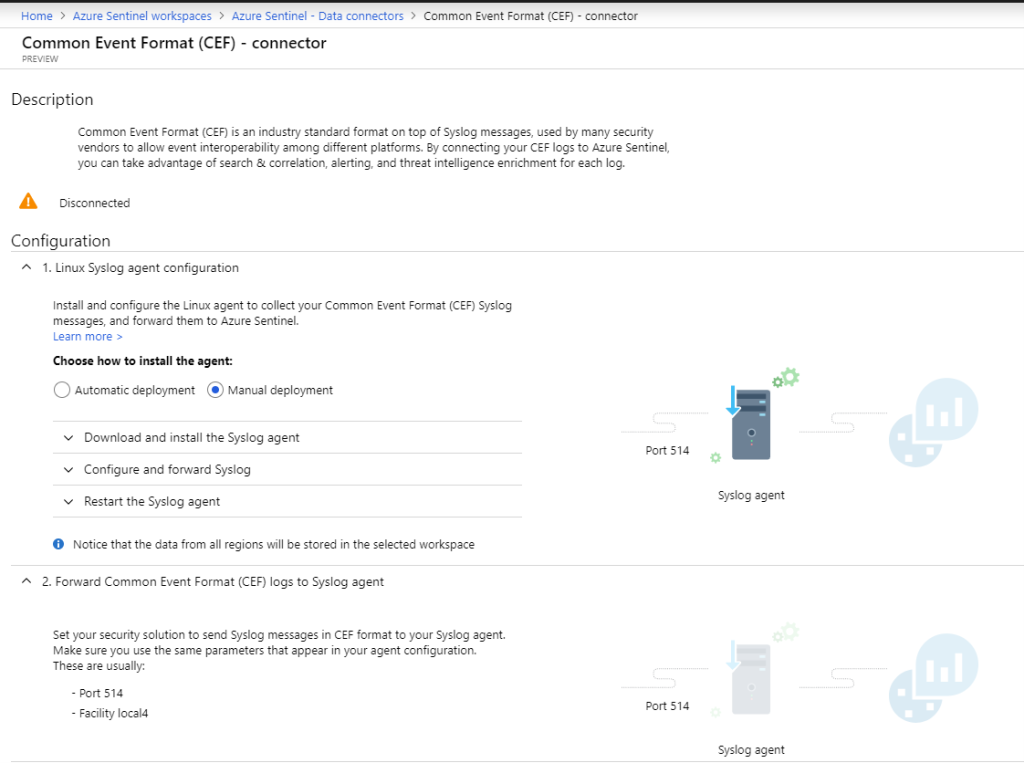Image resolution: width=1024 pixels, height=763 pixels.
Task: Open Azure Sentinel - Data connectors breadcrumb
Action: (x=317, y=16)
